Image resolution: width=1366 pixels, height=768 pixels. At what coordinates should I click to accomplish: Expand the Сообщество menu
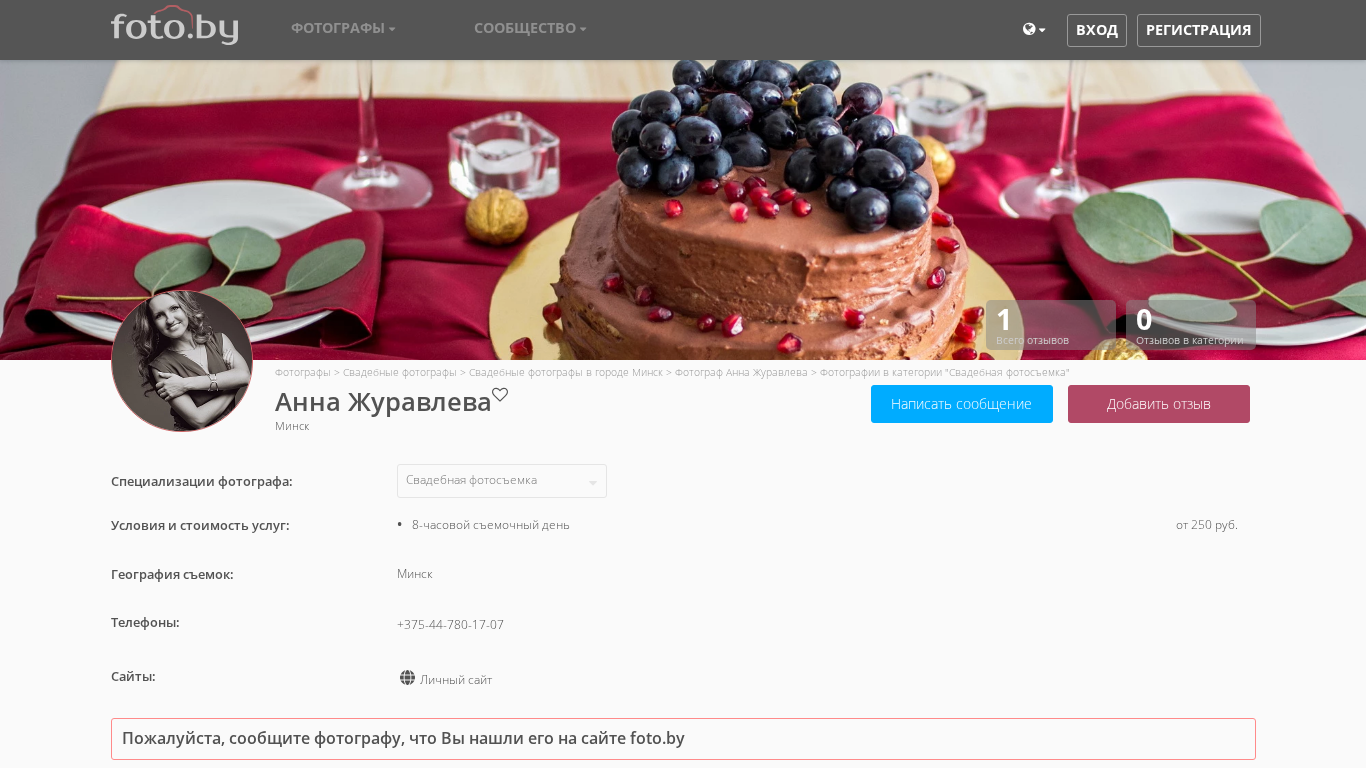530,28
